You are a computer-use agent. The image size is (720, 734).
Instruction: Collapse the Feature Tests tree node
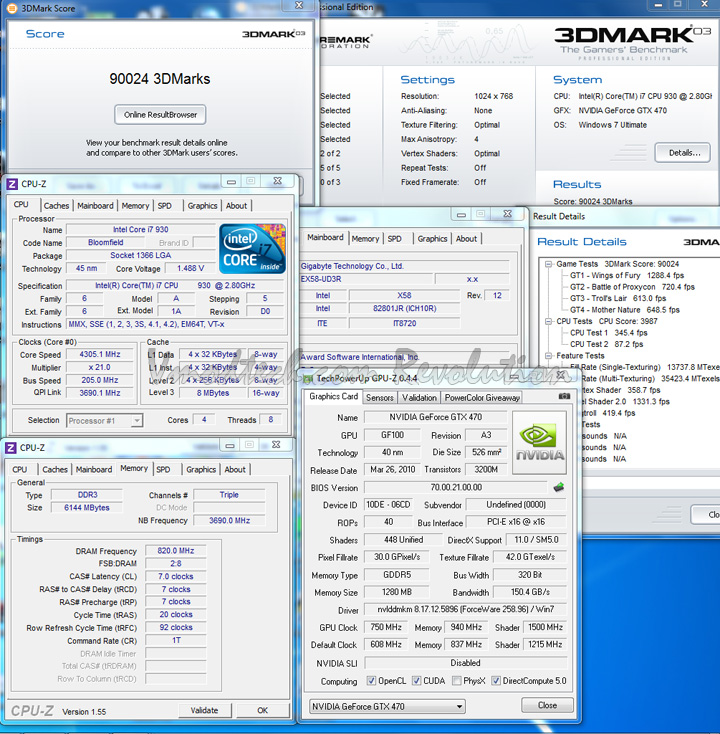pyautogui.click(x=548, y=356)
